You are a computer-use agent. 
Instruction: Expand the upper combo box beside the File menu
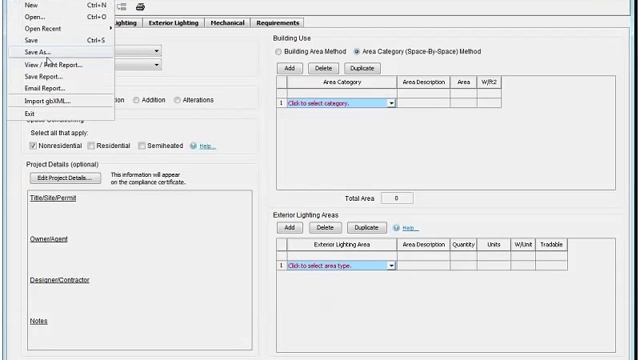pos(156,51)
